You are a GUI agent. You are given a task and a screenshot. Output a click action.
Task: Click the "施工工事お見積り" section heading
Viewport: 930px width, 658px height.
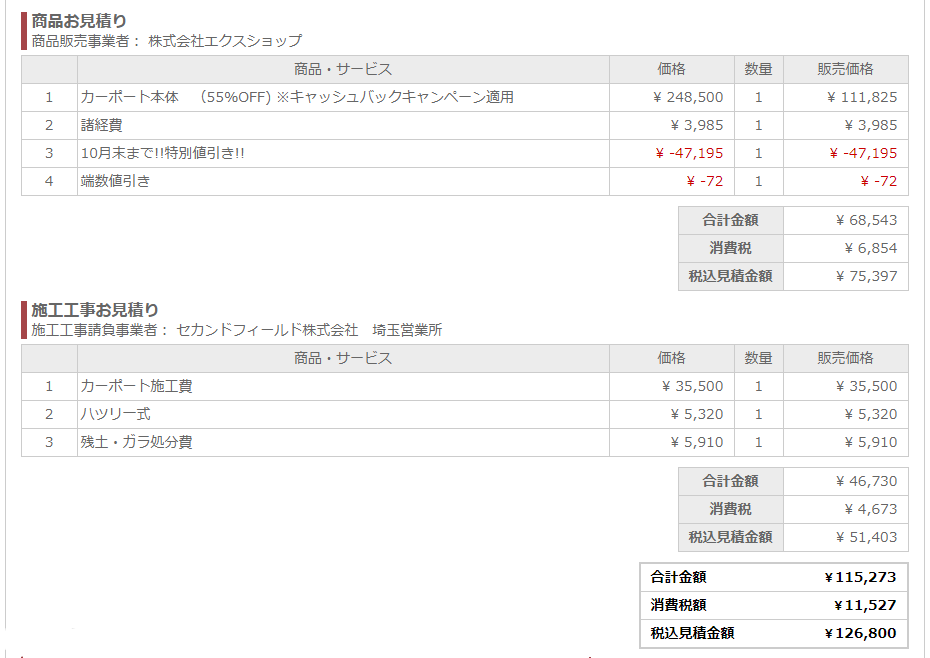(95, 310)
